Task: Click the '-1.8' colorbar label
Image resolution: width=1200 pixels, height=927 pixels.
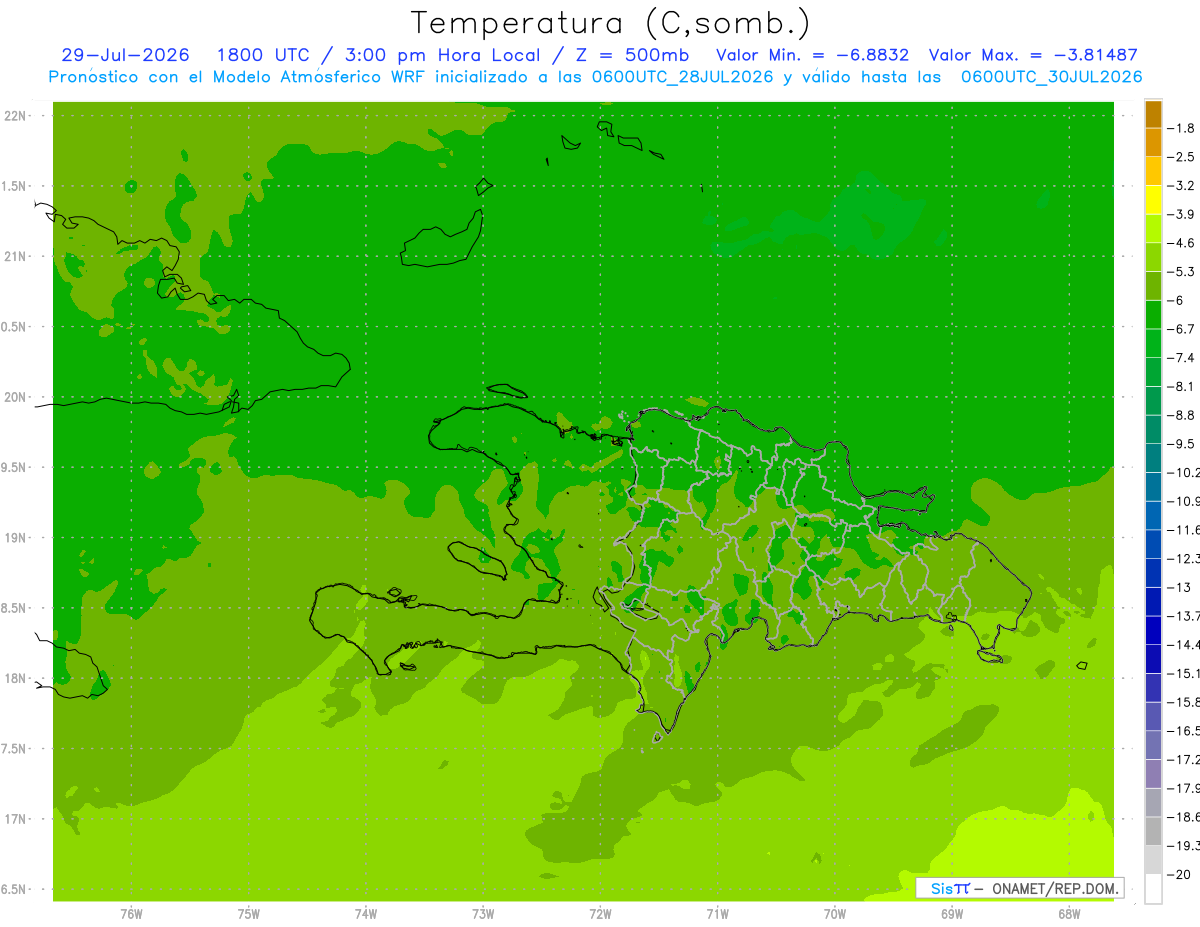Action: (1182, 128)
